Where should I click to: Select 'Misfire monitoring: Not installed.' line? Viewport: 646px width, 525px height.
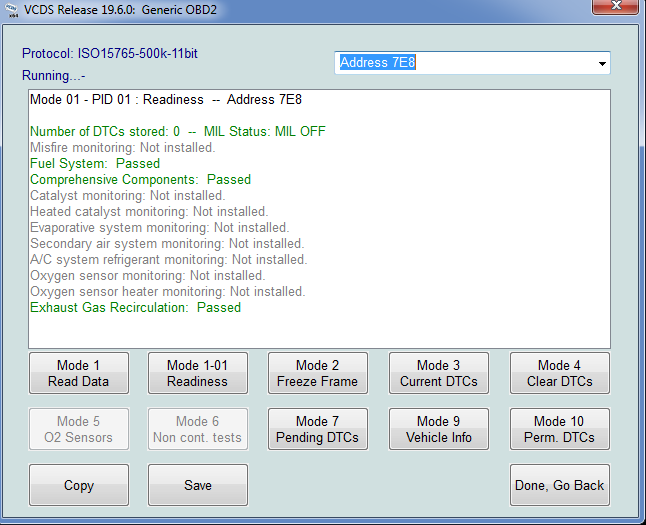tap(122, 148)
